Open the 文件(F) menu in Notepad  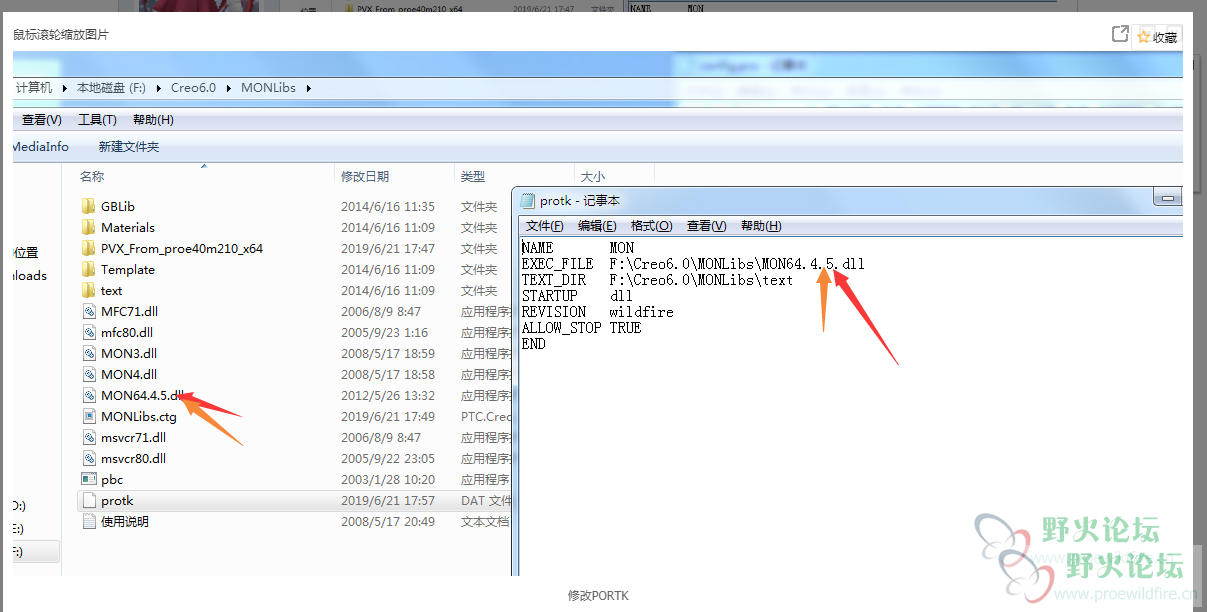coord(545,226)
